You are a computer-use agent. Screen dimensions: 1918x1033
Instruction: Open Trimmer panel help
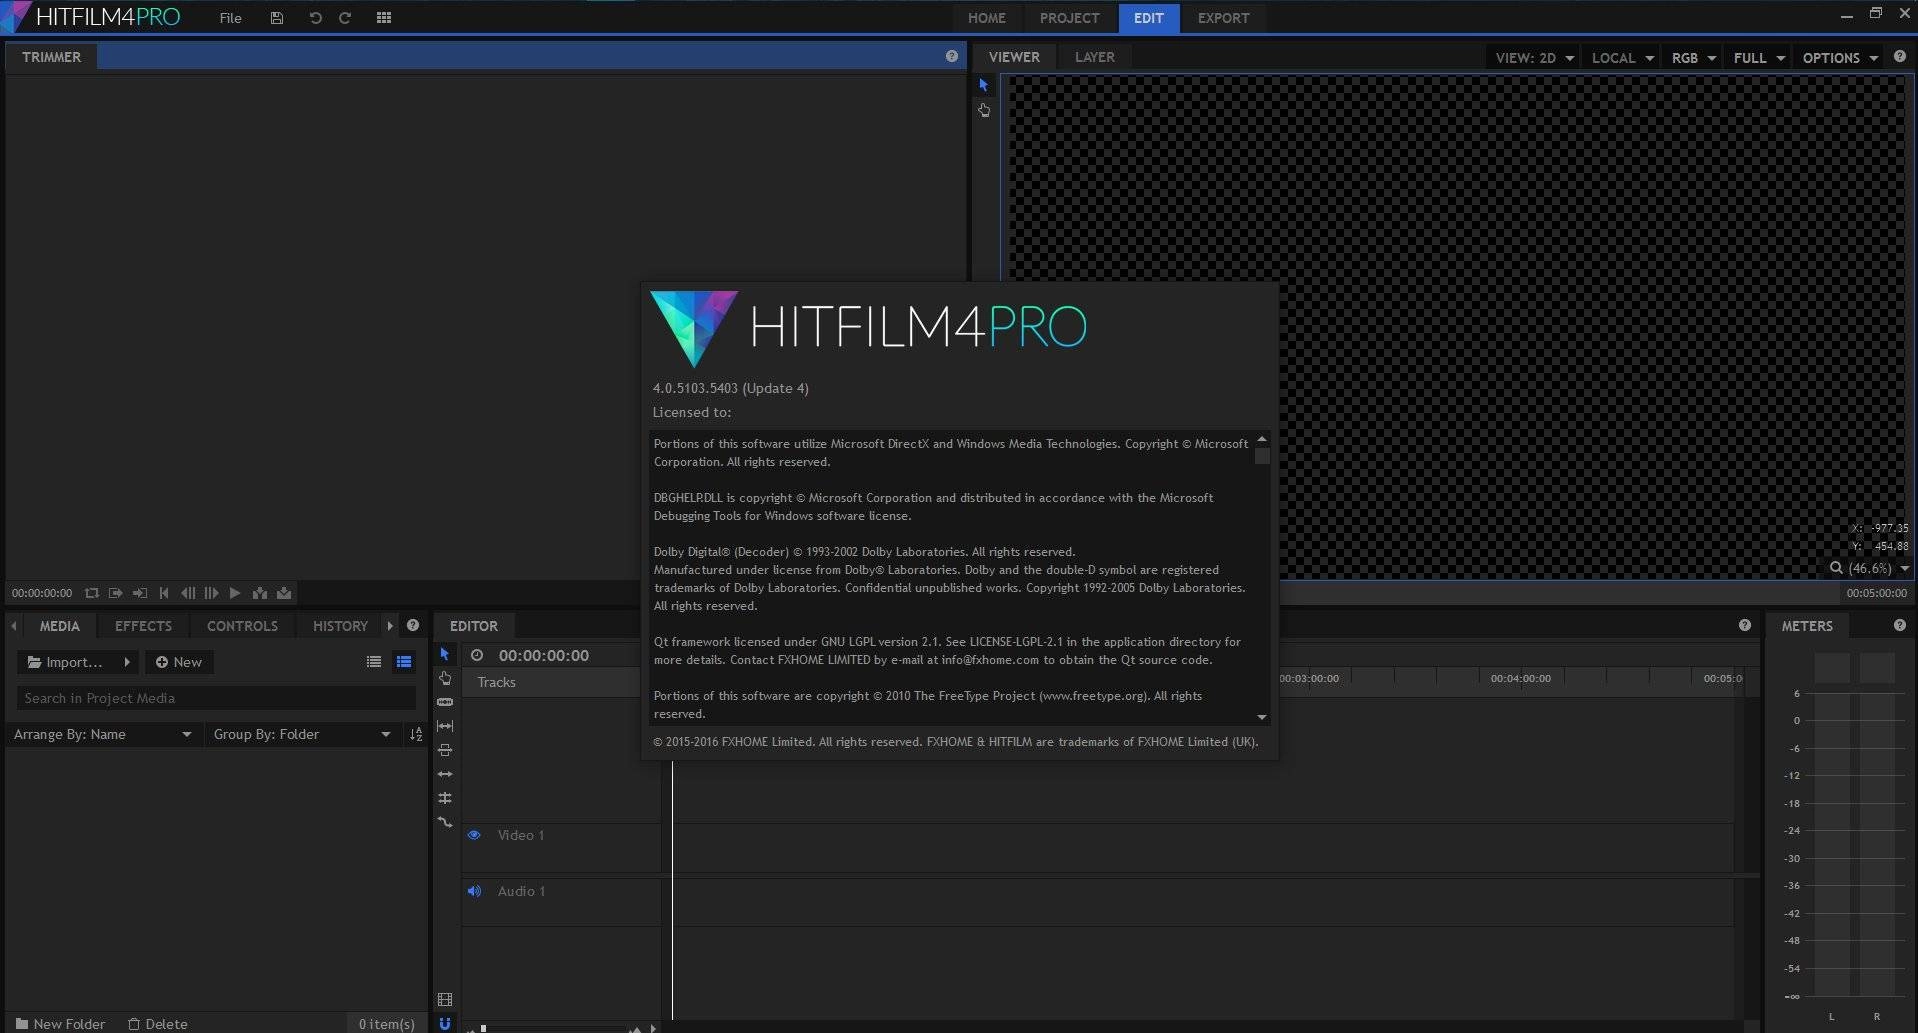(x=952, y=56)
